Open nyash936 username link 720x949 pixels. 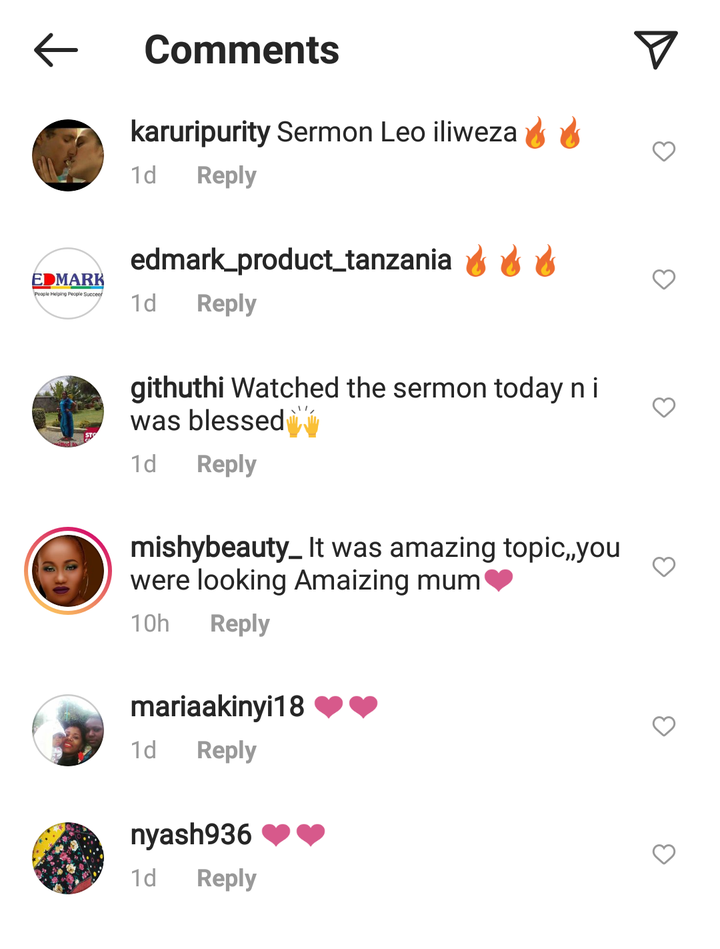[191, 835]
